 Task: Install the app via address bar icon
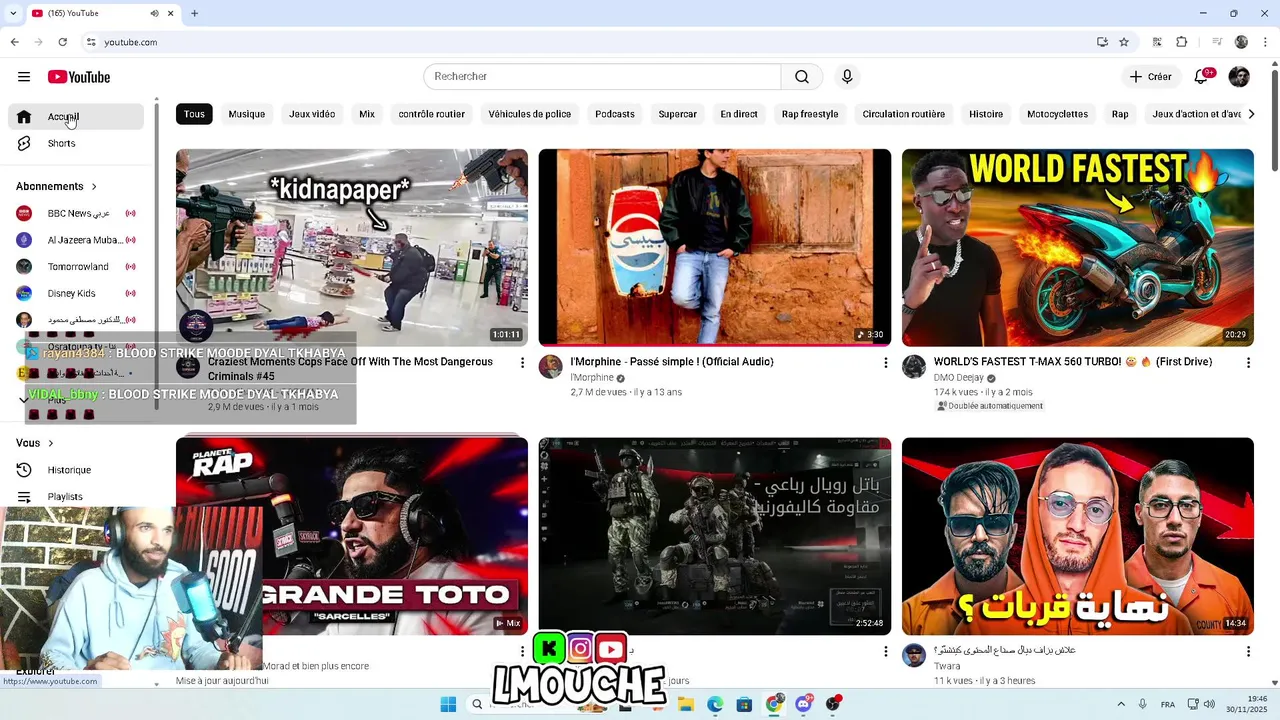1102,42
